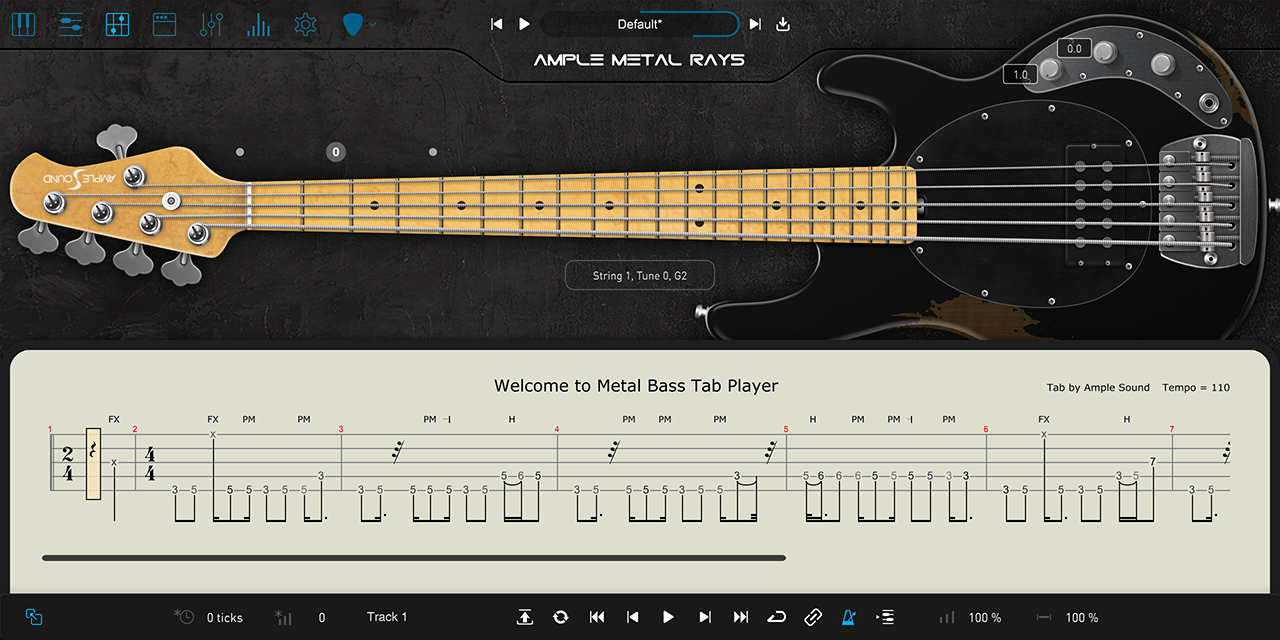Image resolution: width=1280 pixels, height=640 pixels.
Task: Click the velocity bars icon beside 0
Action: click(284, 618)
